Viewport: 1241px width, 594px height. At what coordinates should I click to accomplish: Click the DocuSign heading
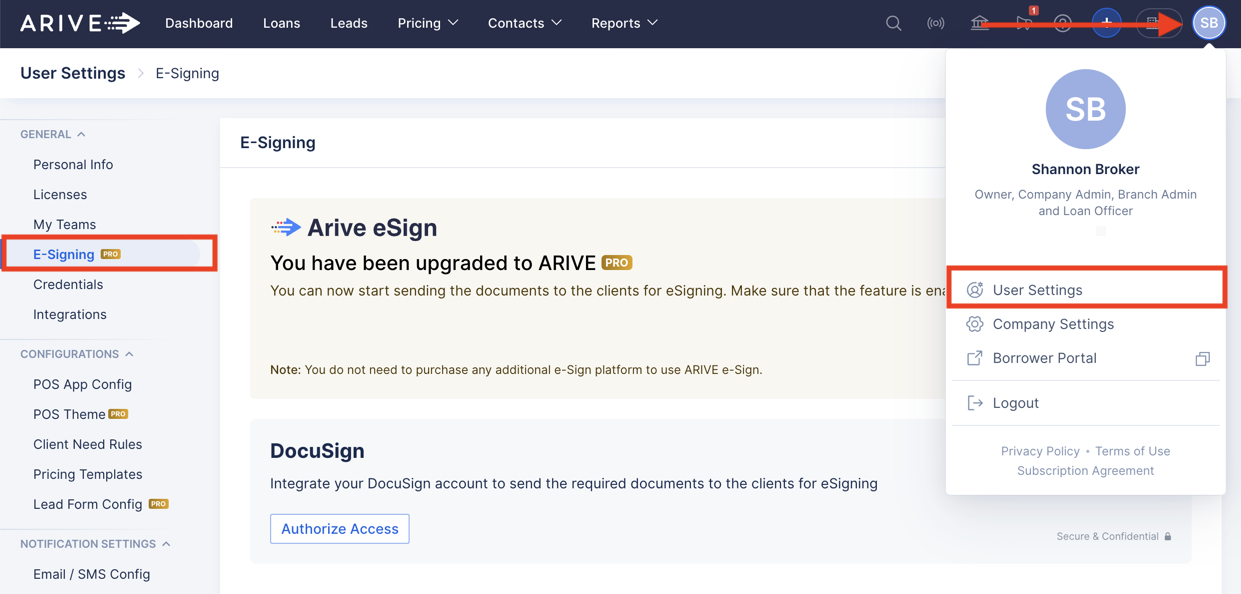pos(317,451)
